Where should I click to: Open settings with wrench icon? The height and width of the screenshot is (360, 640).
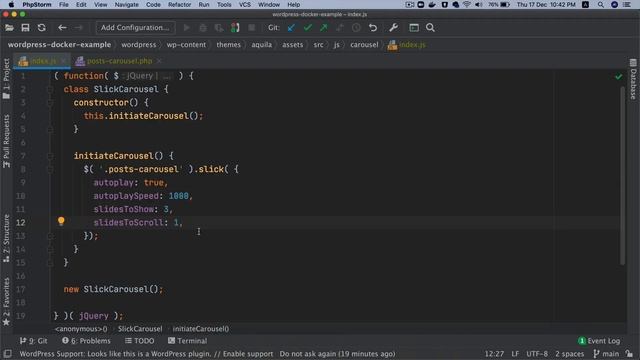[393, 28]
